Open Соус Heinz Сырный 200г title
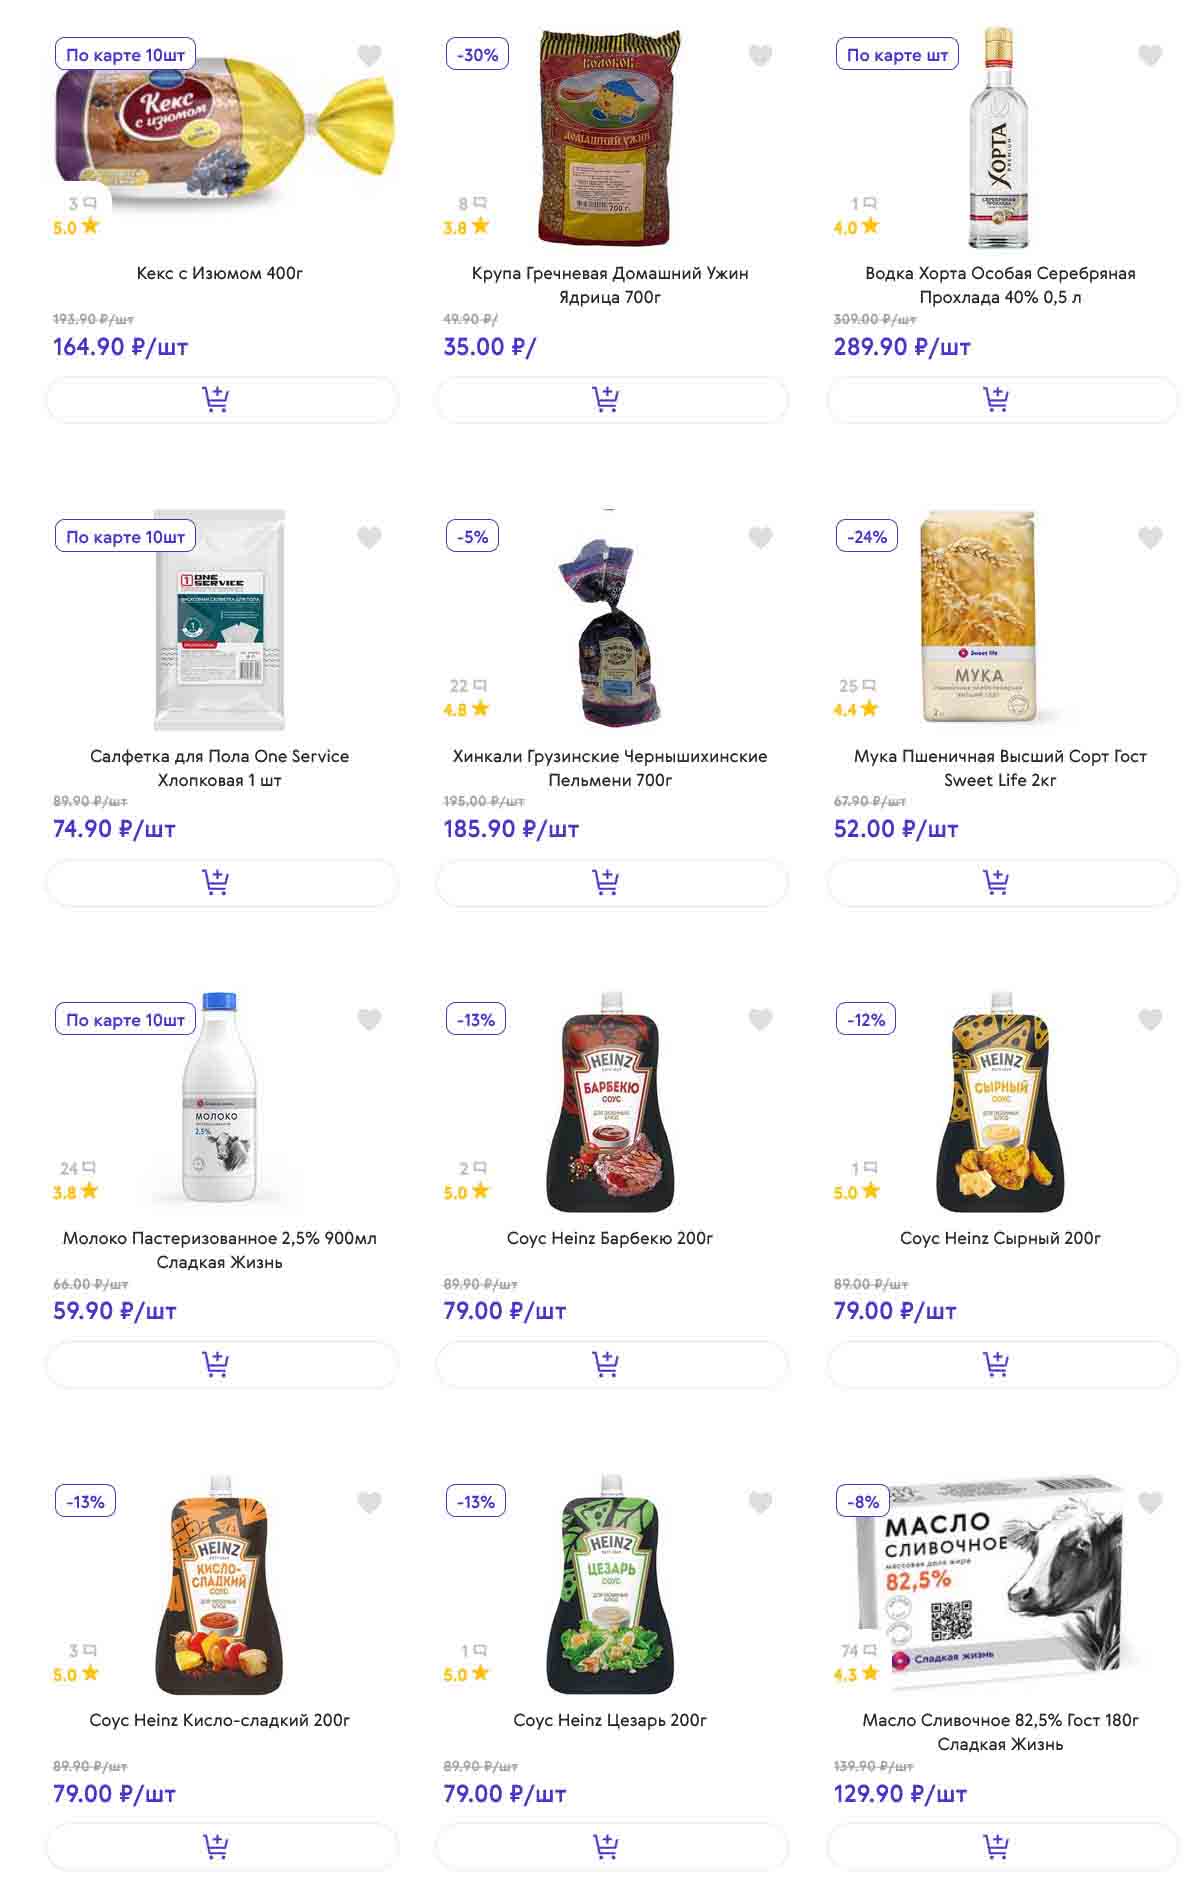The height and width of the screenshot is (1884, 1200). [x=1000, y=1238]
